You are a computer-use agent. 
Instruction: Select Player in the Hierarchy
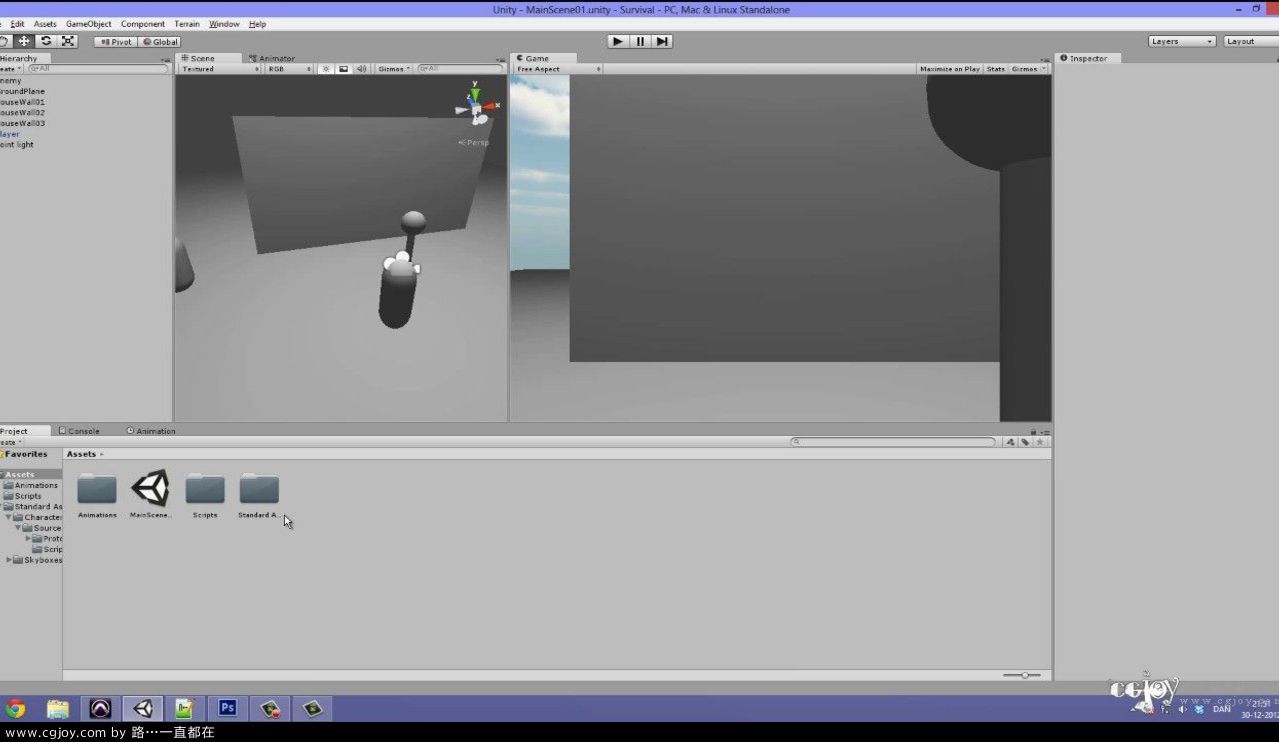[10, 134]
